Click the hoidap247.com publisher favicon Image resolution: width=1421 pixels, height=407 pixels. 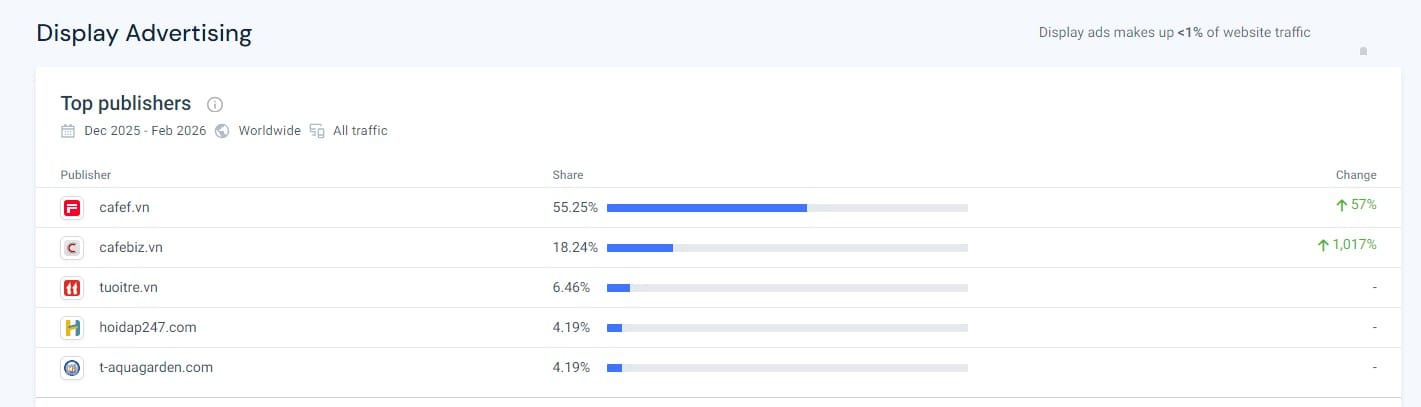click(71, 328)
